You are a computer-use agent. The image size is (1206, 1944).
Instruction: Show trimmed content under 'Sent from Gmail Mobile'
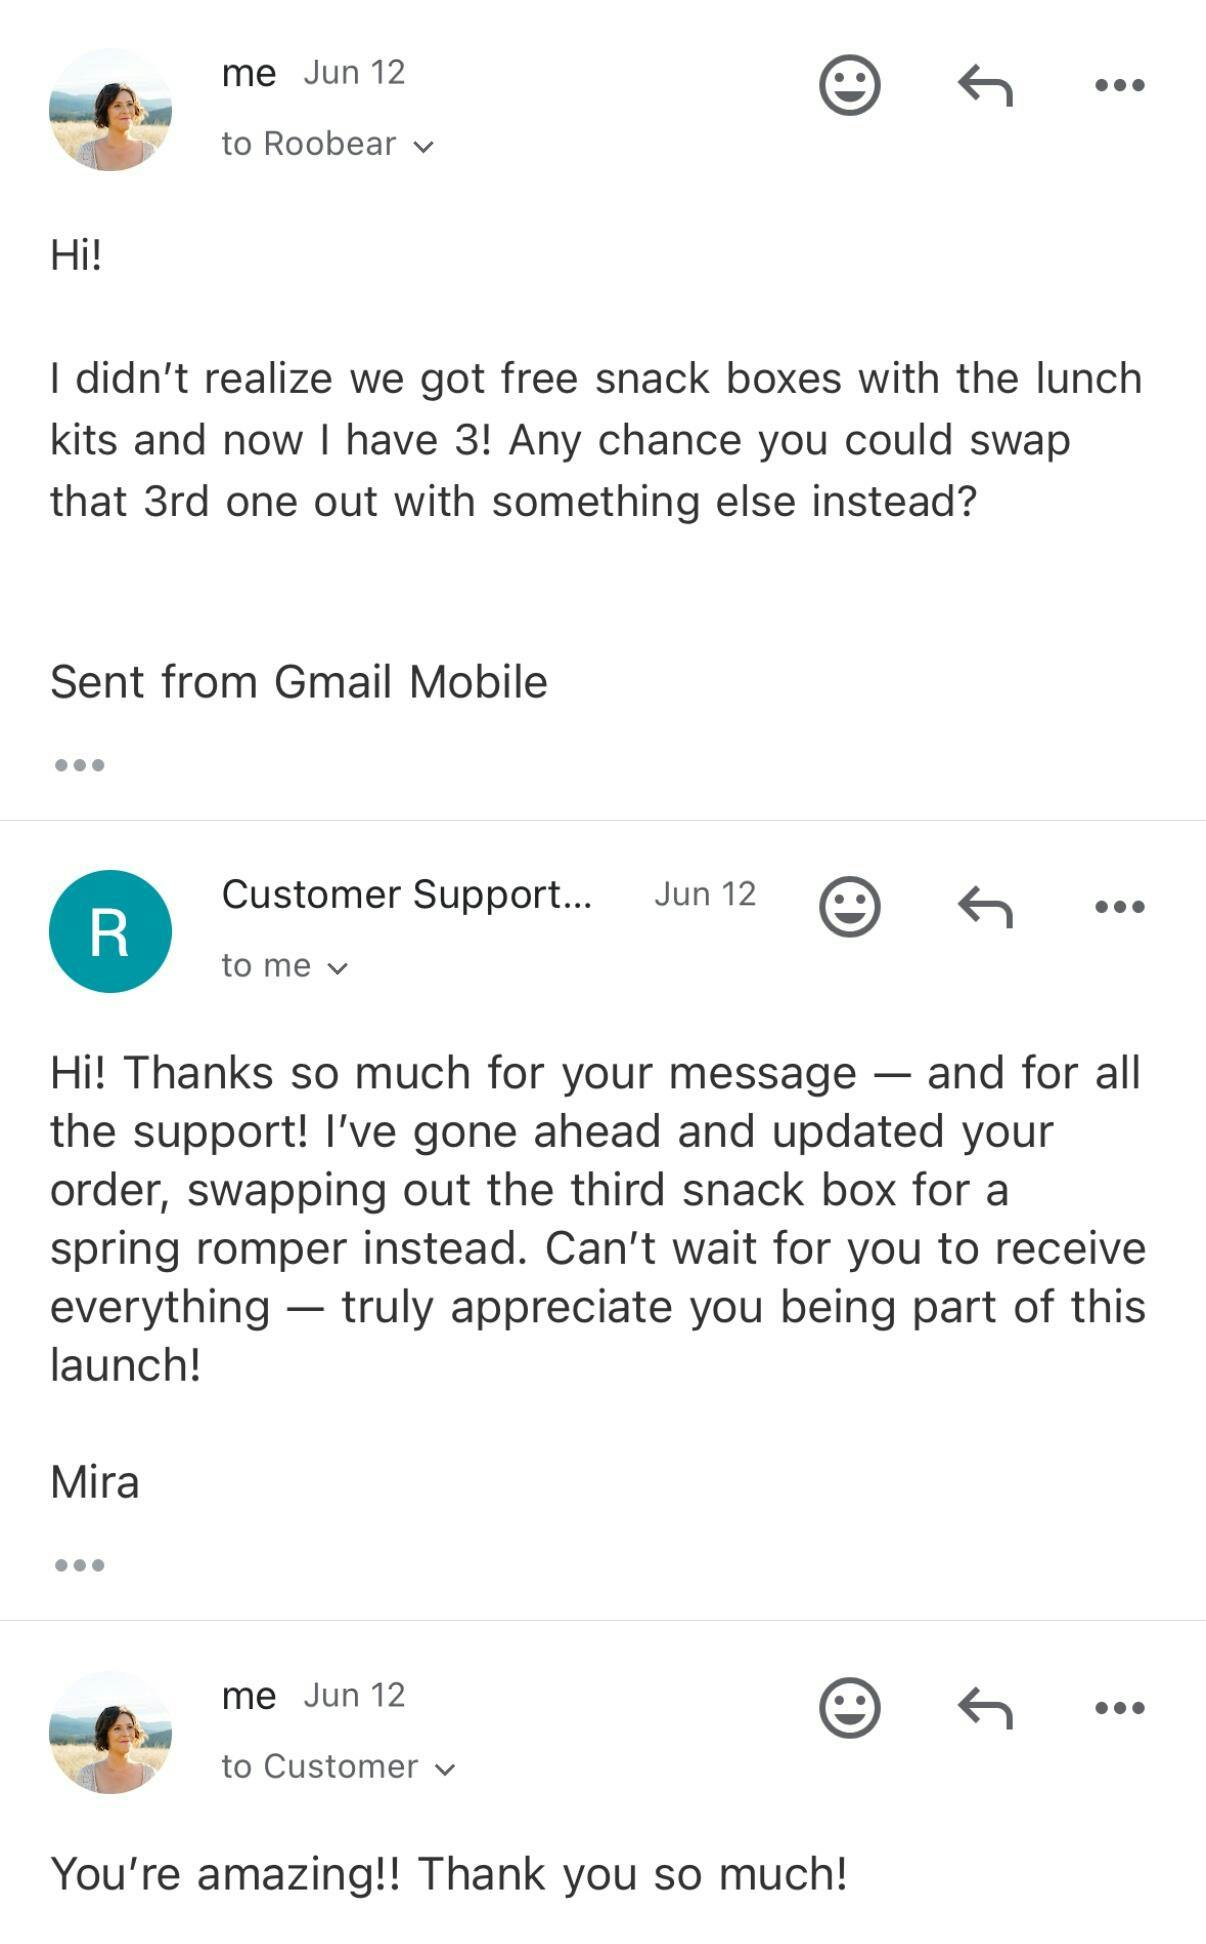[79, 765]
